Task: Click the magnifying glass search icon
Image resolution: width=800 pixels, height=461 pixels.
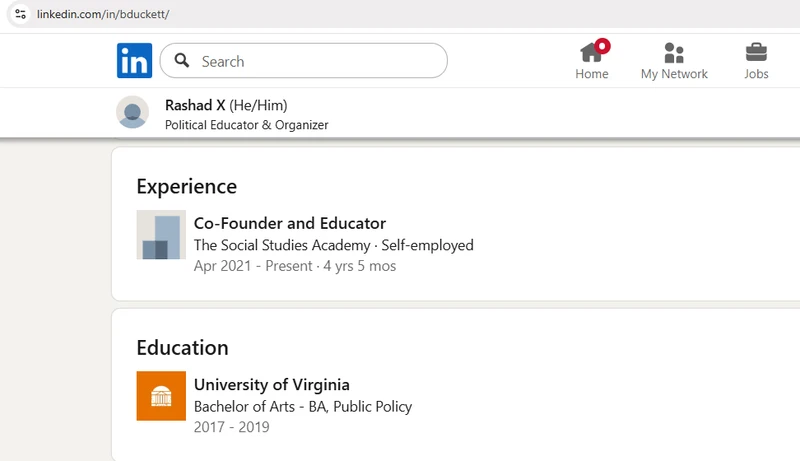Action: 182,61
